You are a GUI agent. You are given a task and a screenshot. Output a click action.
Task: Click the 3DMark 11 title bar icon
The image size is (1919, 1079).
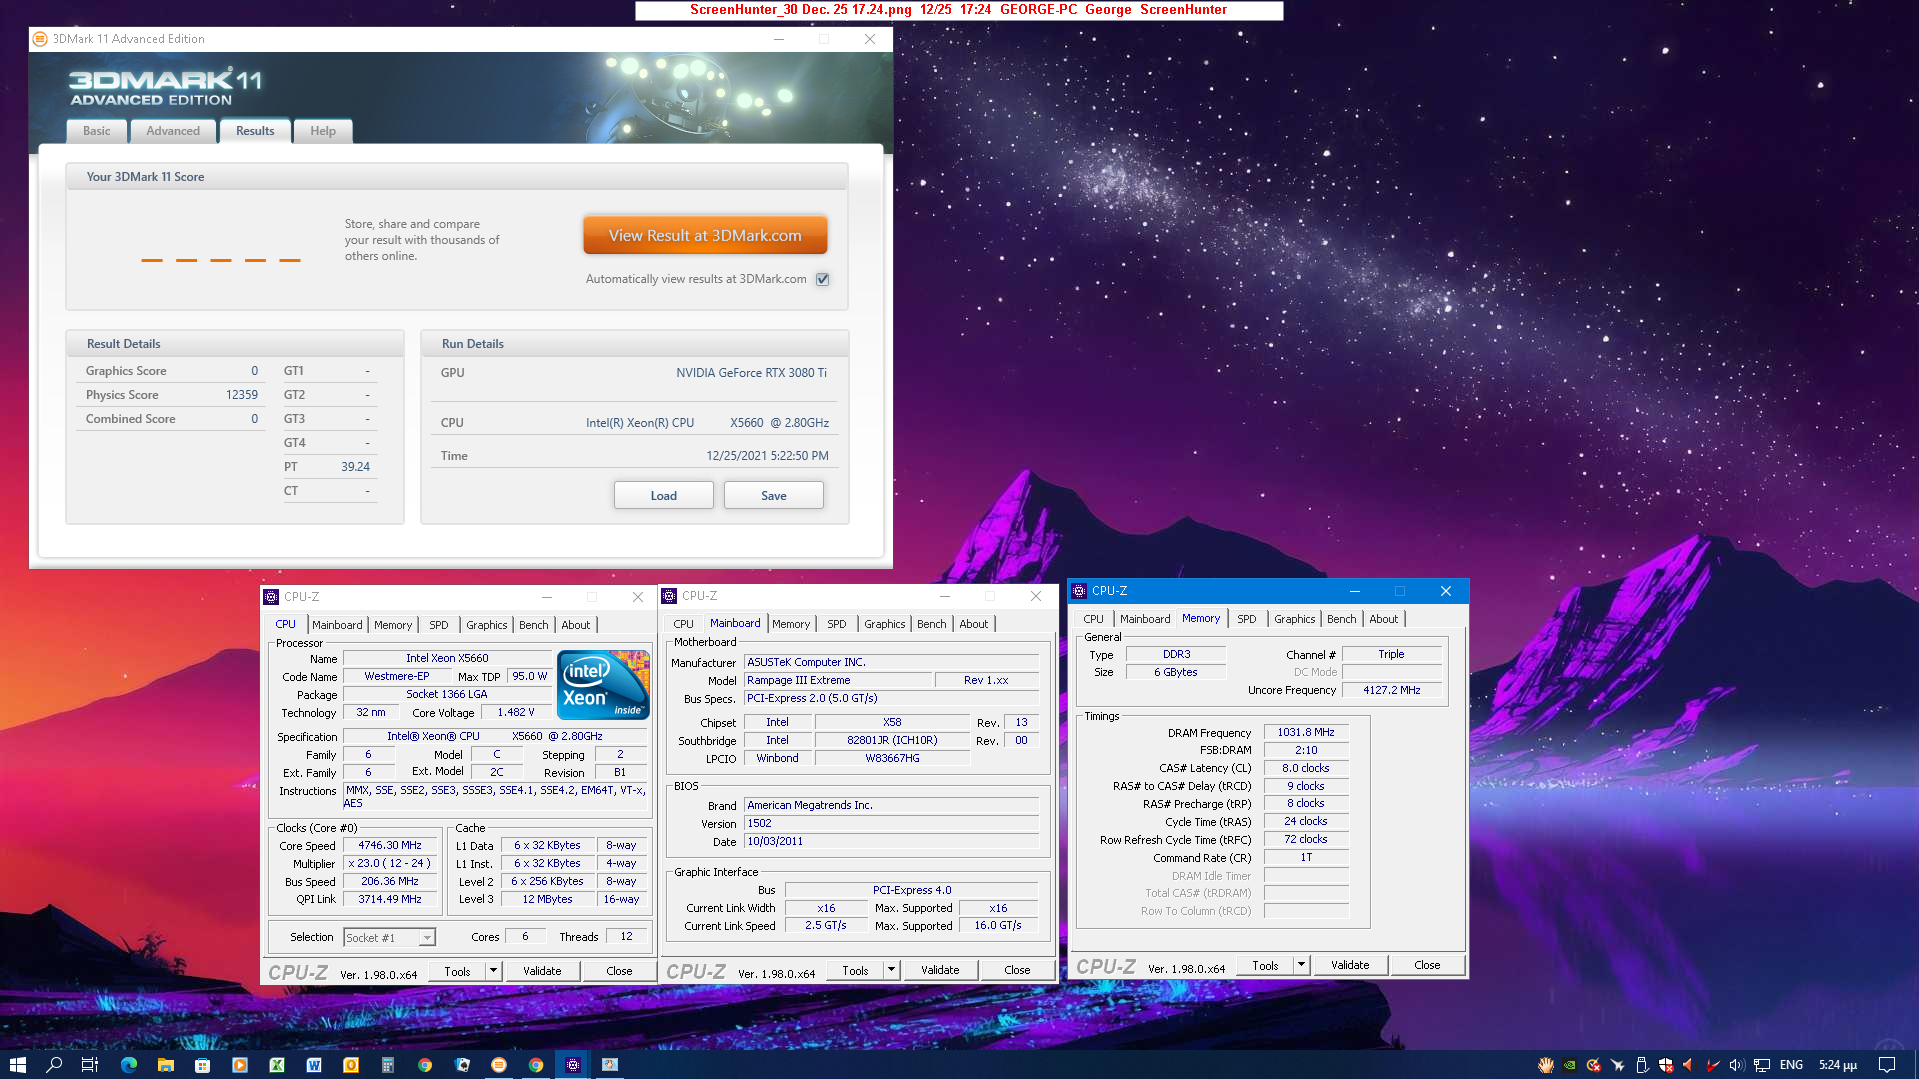(40, 39)
